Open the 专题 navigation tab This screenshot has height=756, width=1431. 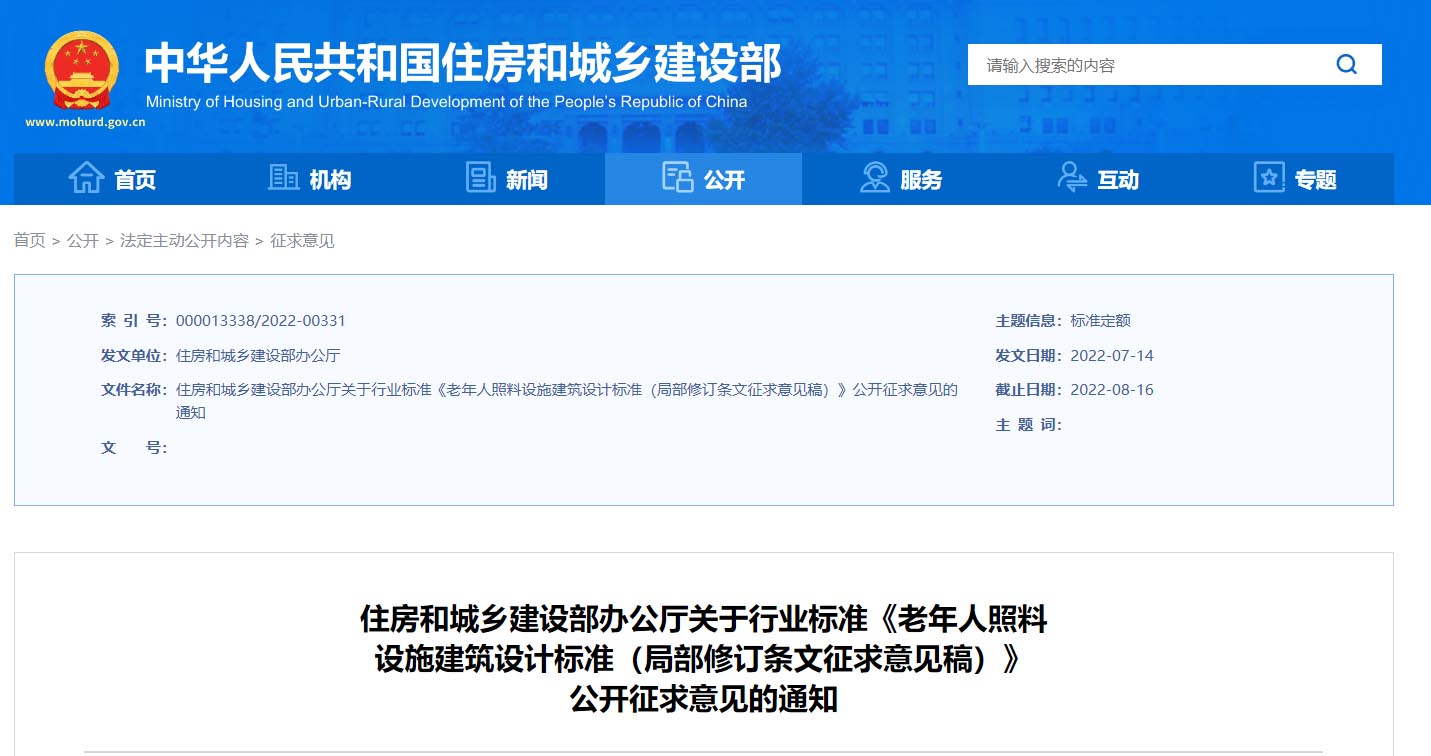pos(1294,179)
